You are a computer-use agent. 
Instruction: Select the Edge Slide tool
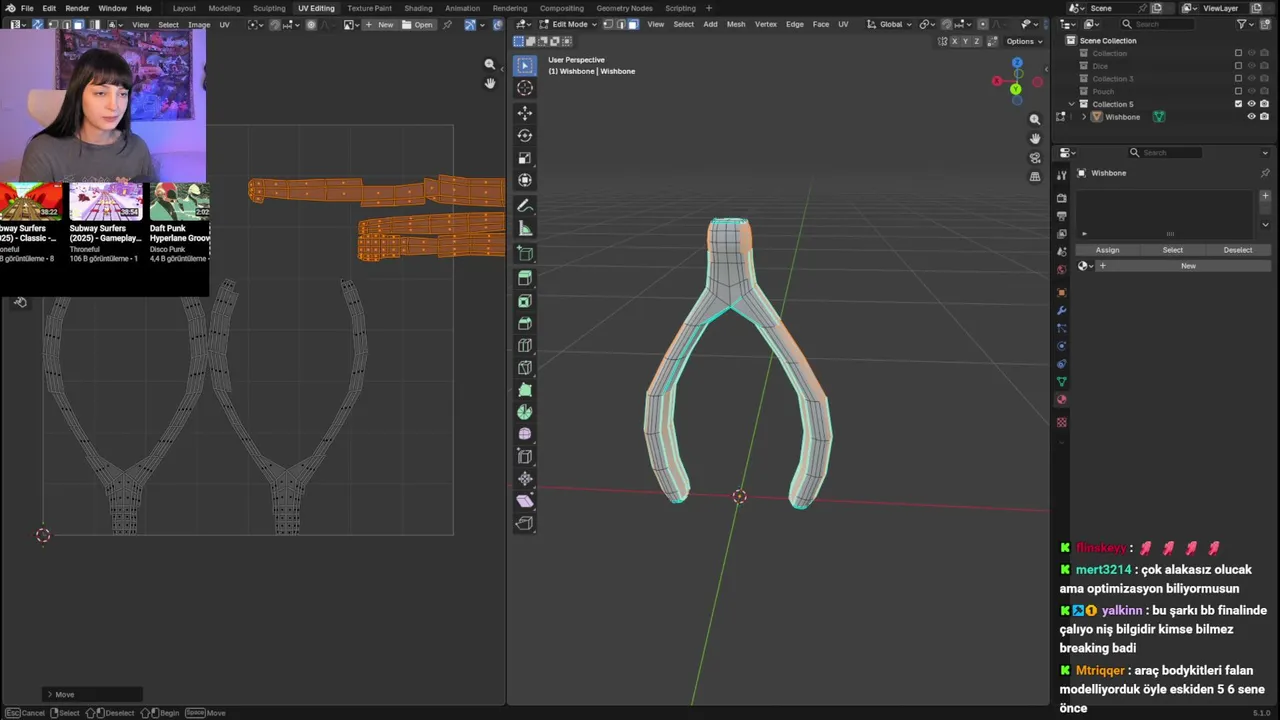coord(525,456)
